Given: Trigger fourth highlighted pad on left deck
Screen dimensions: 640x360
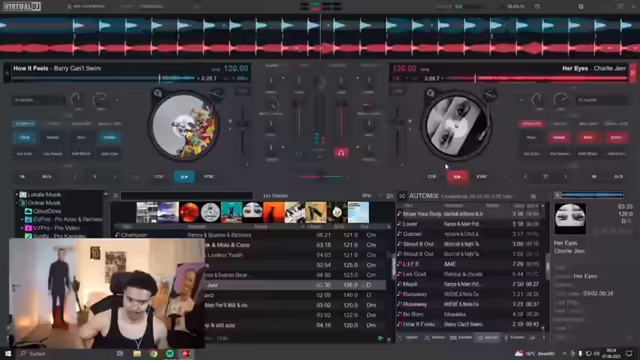Looking at the screenshot, I should click(109, 138).
